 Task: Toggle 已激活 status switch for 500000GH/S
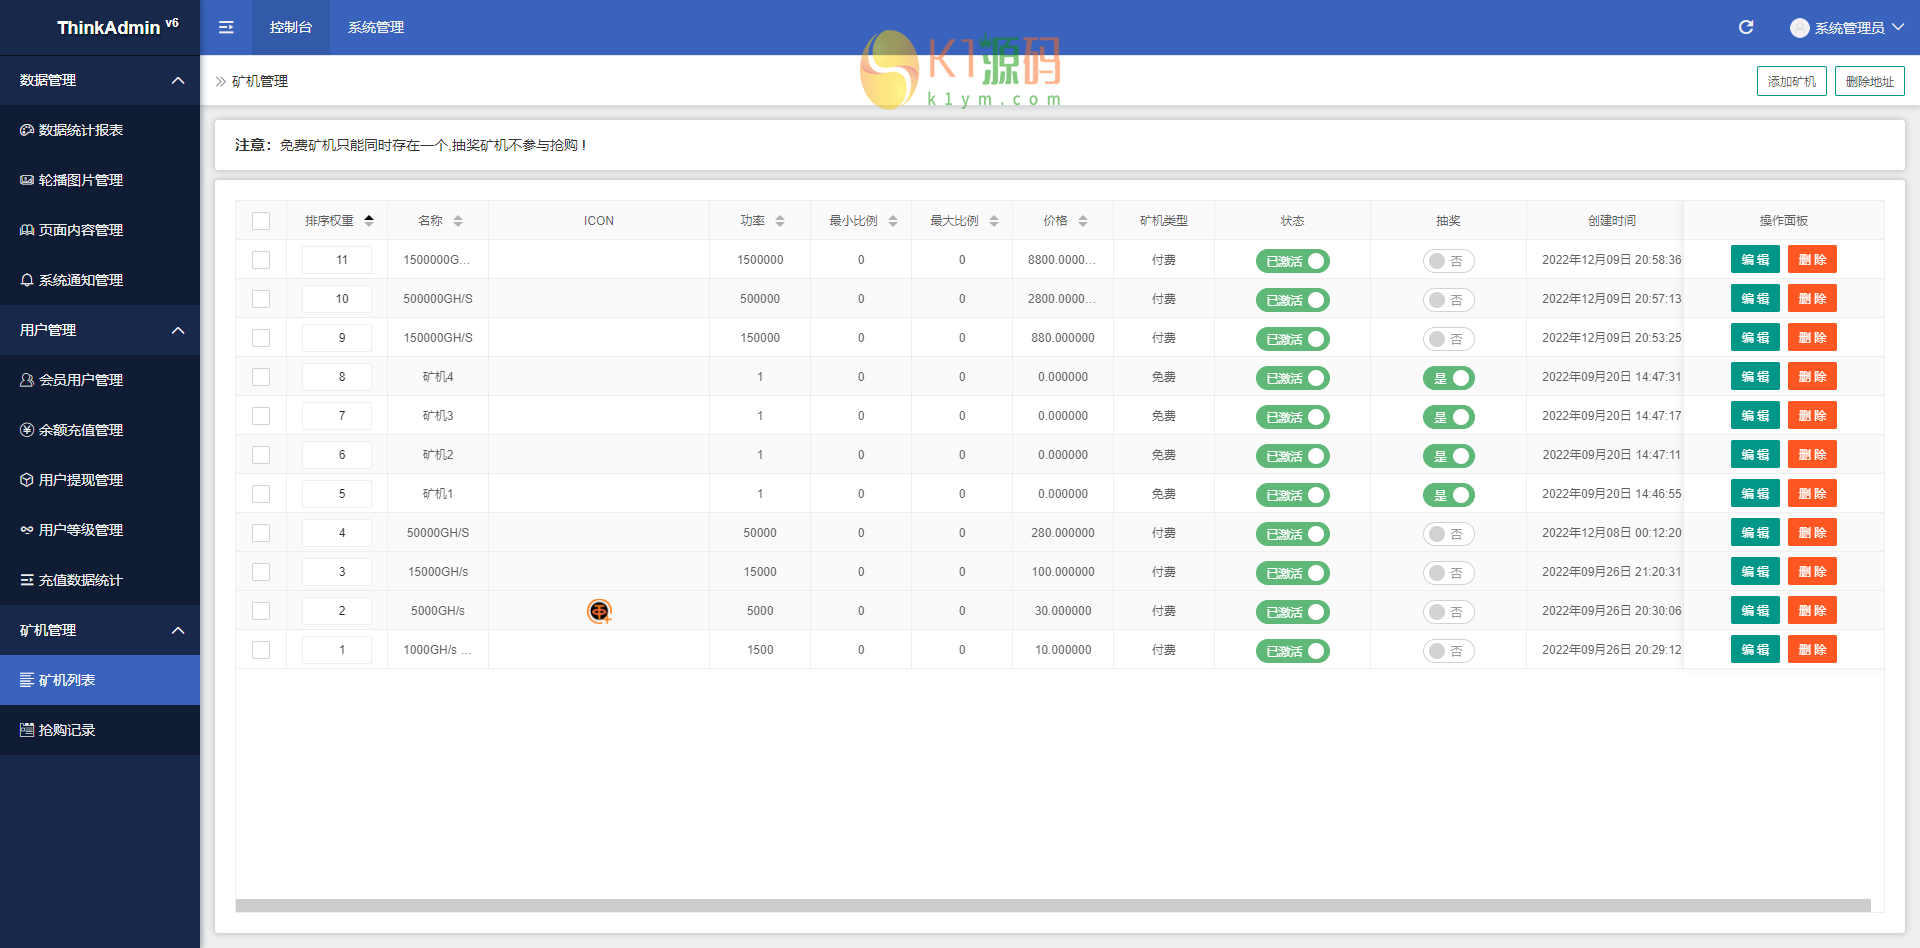pos(1292,300)
